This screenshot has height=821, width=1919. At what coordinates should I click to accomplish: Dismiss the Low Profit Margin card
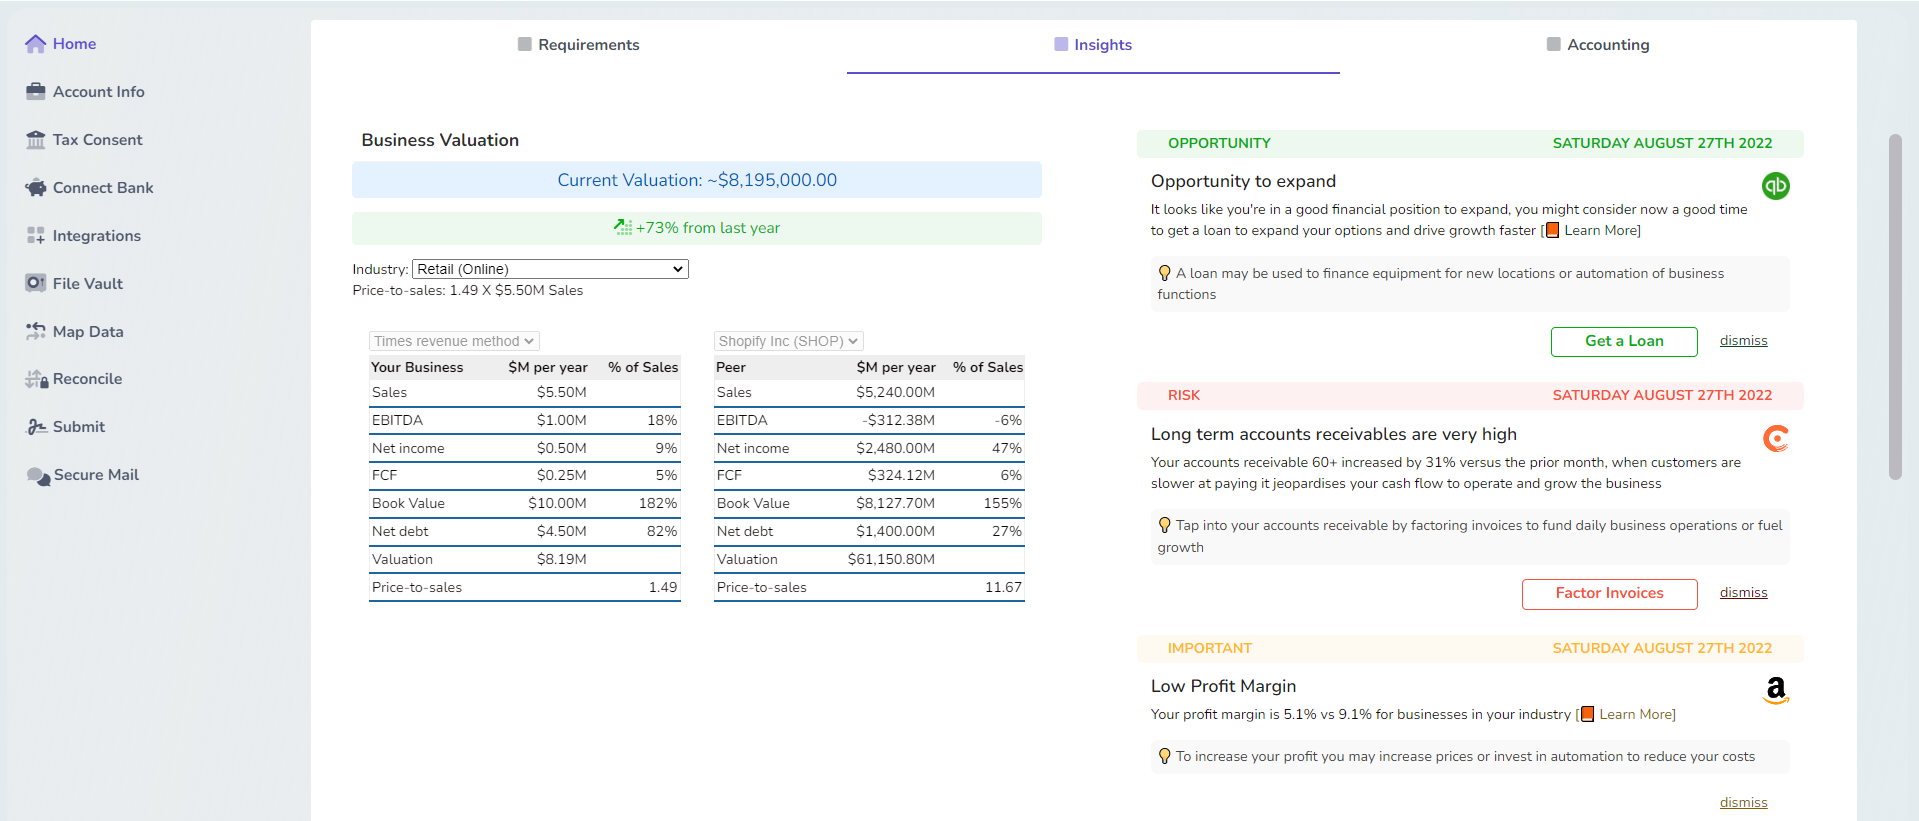tap(1743, 803)
